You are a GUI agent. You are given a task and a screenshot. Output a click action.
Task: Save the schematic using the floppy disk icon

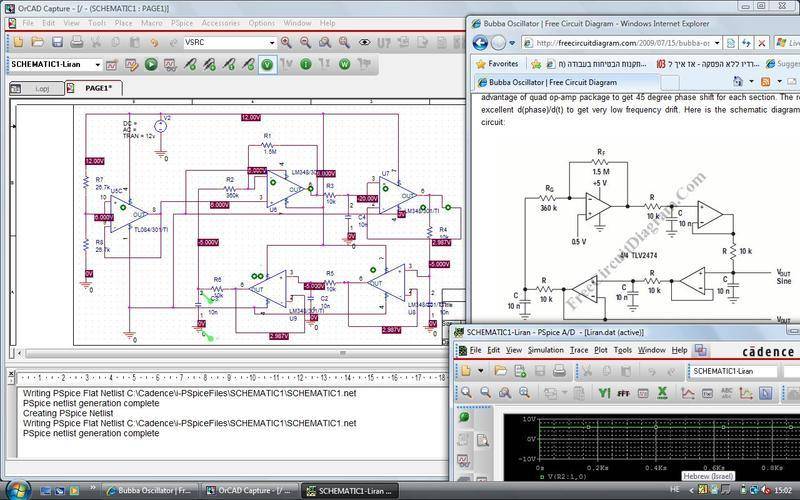pos(57,42)
